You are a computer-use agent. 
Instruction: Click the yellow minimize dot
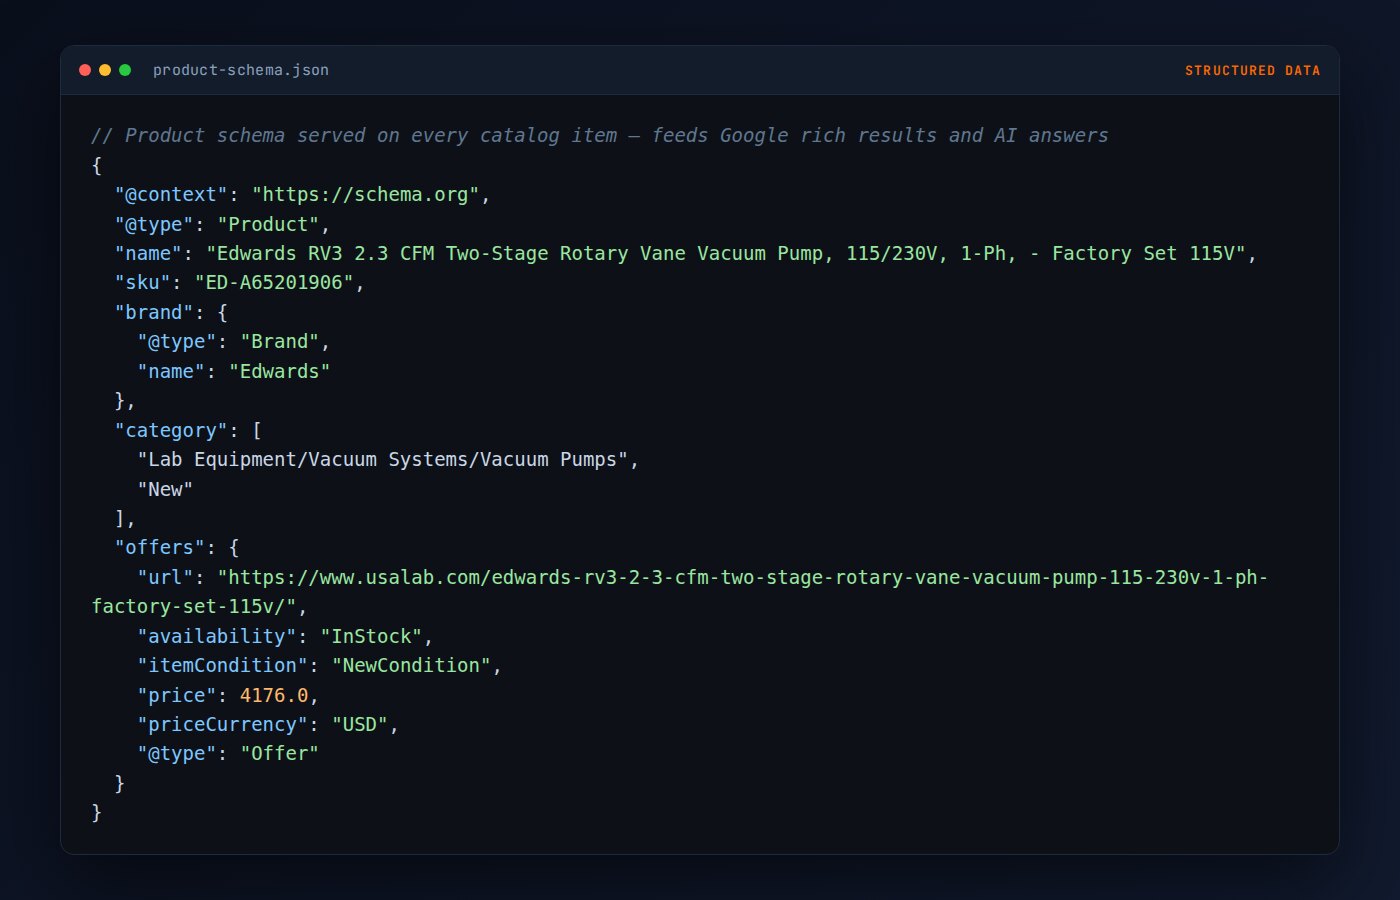105,70
